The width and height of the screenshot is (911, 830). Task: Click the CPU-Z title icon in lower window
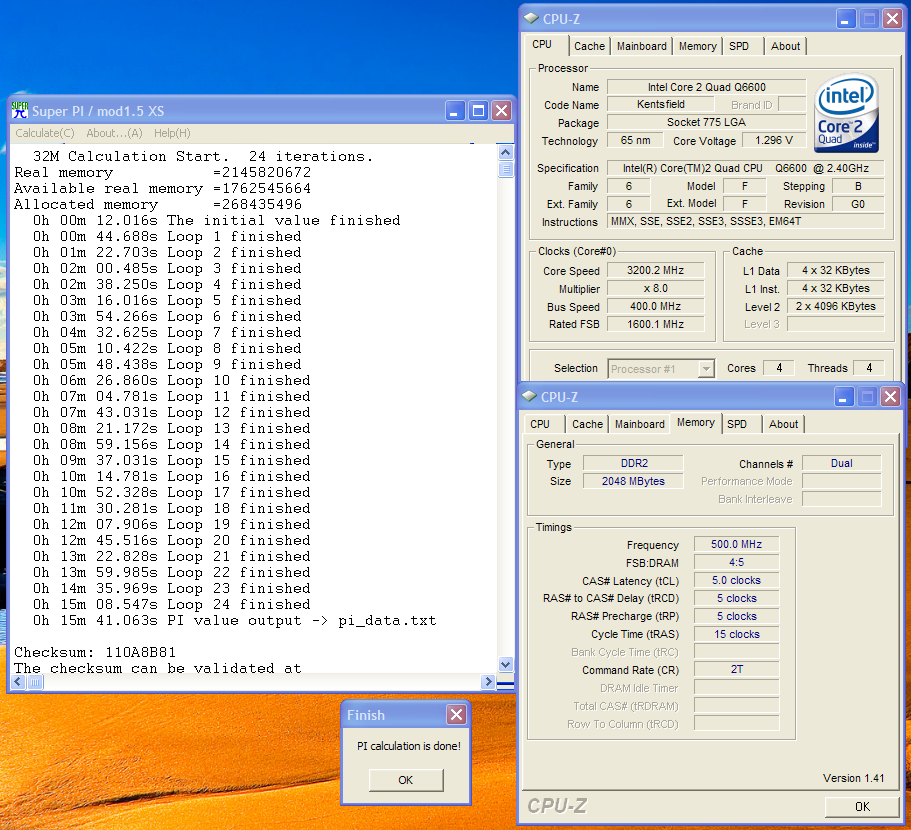pos(529,397)
